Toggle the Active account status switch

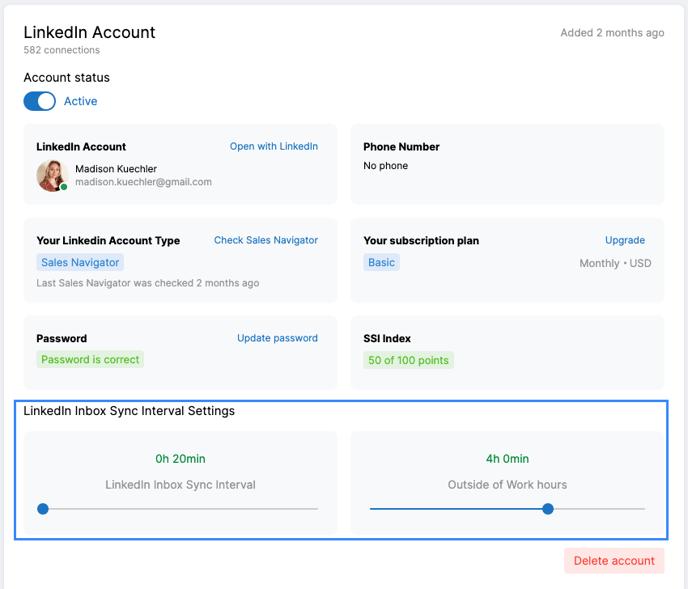[39, 101]
